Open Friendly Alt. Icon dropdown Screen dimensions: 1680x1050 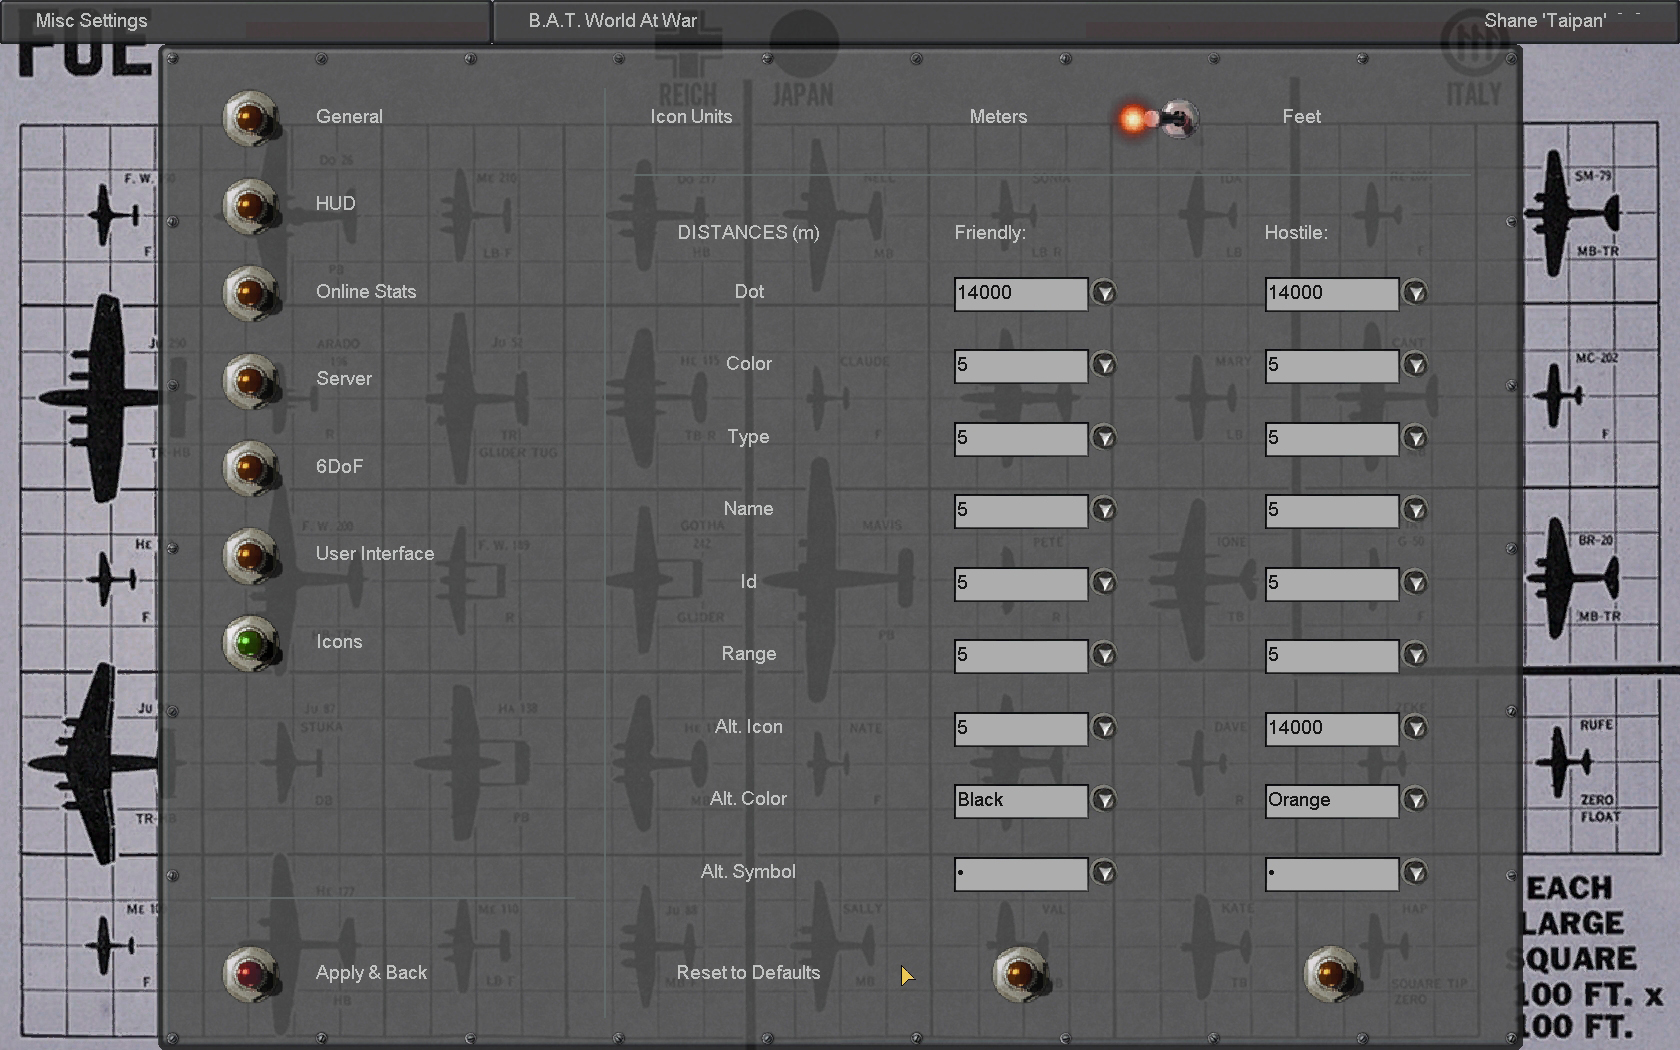1104,728
